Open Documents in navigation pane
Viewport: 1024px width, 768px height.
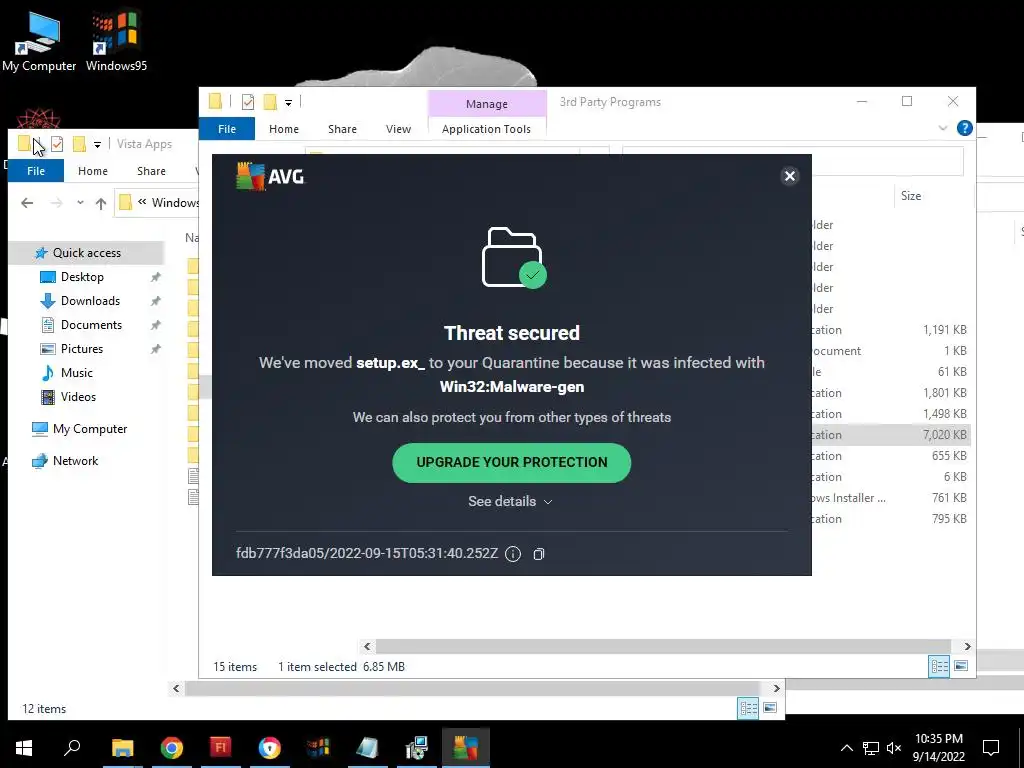[x=91, y=325]
